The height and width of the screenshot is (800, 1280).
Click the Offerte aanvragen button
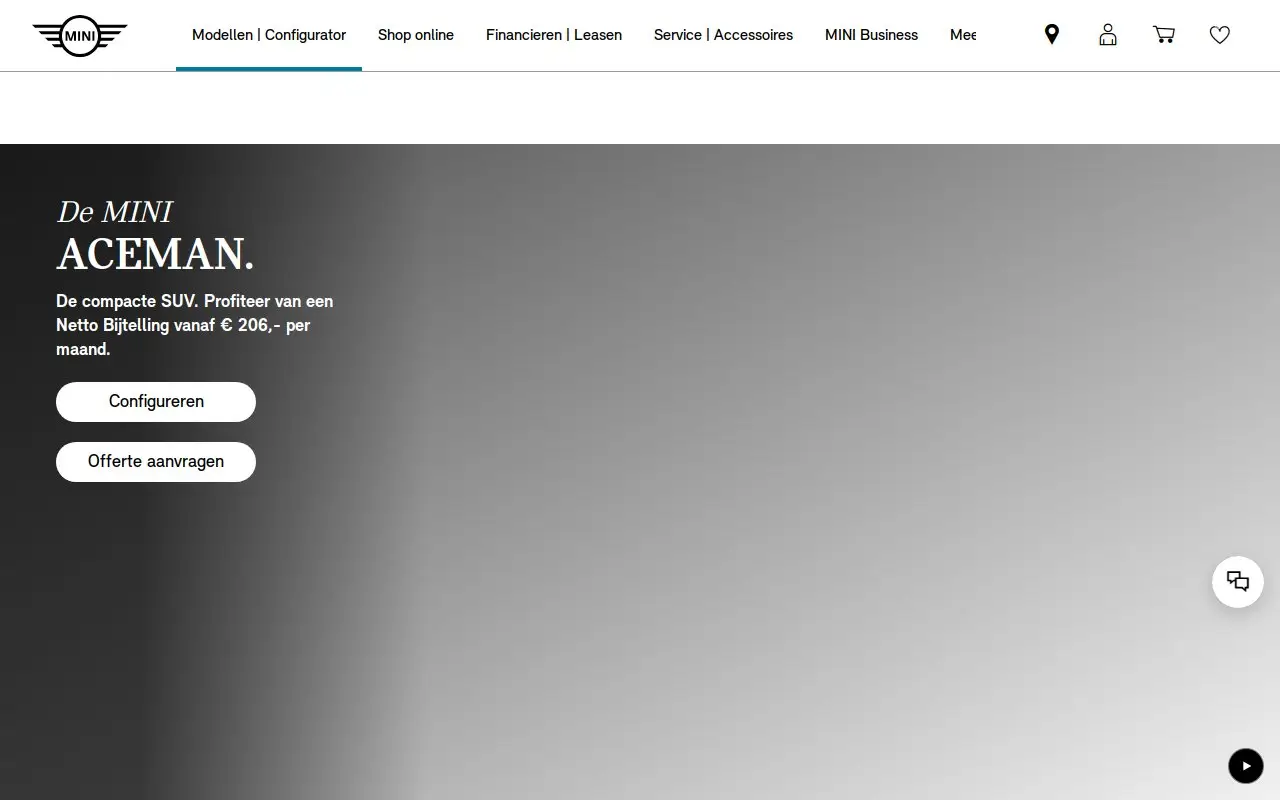click(156, 462)
